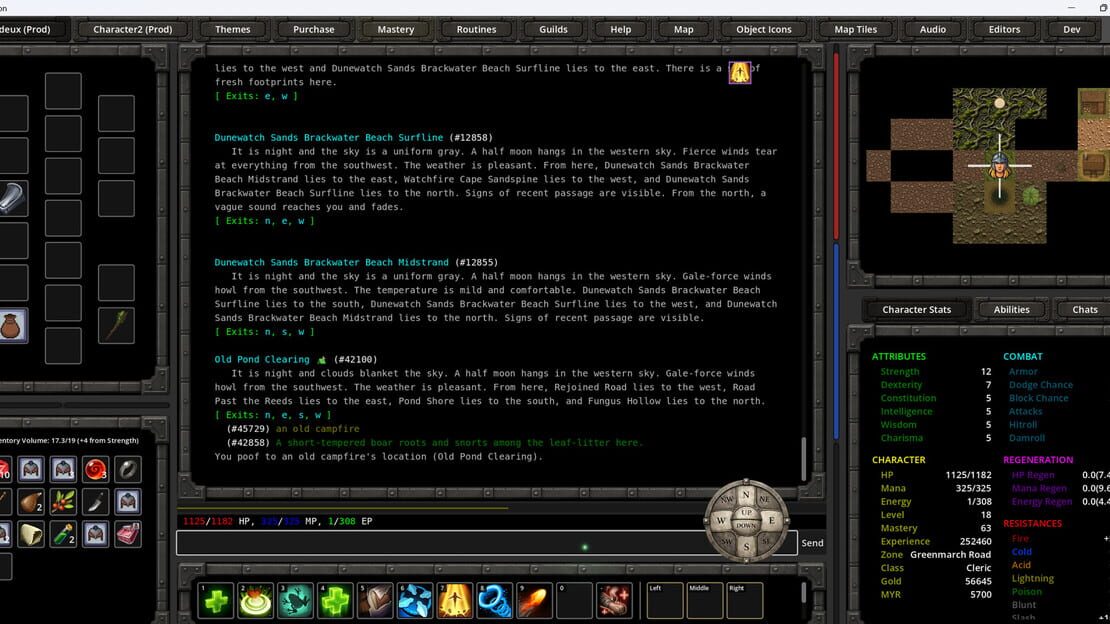Launch the fireball spell in slot 9
Viewport: 1110px width, 624px height.
pos(534,601)
